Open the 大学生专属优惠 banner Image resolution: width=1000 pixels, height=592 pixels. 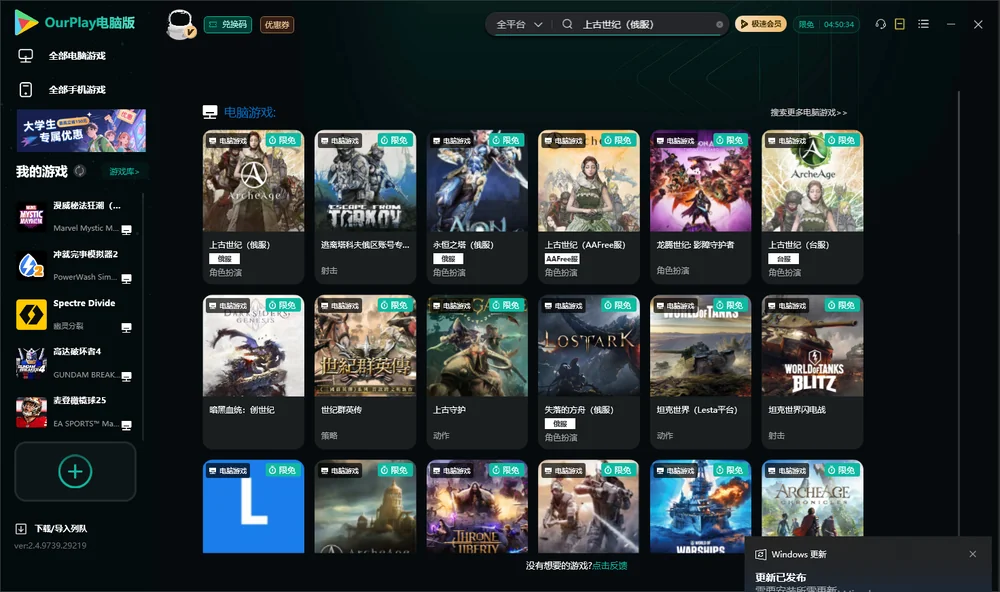point(81,130)
